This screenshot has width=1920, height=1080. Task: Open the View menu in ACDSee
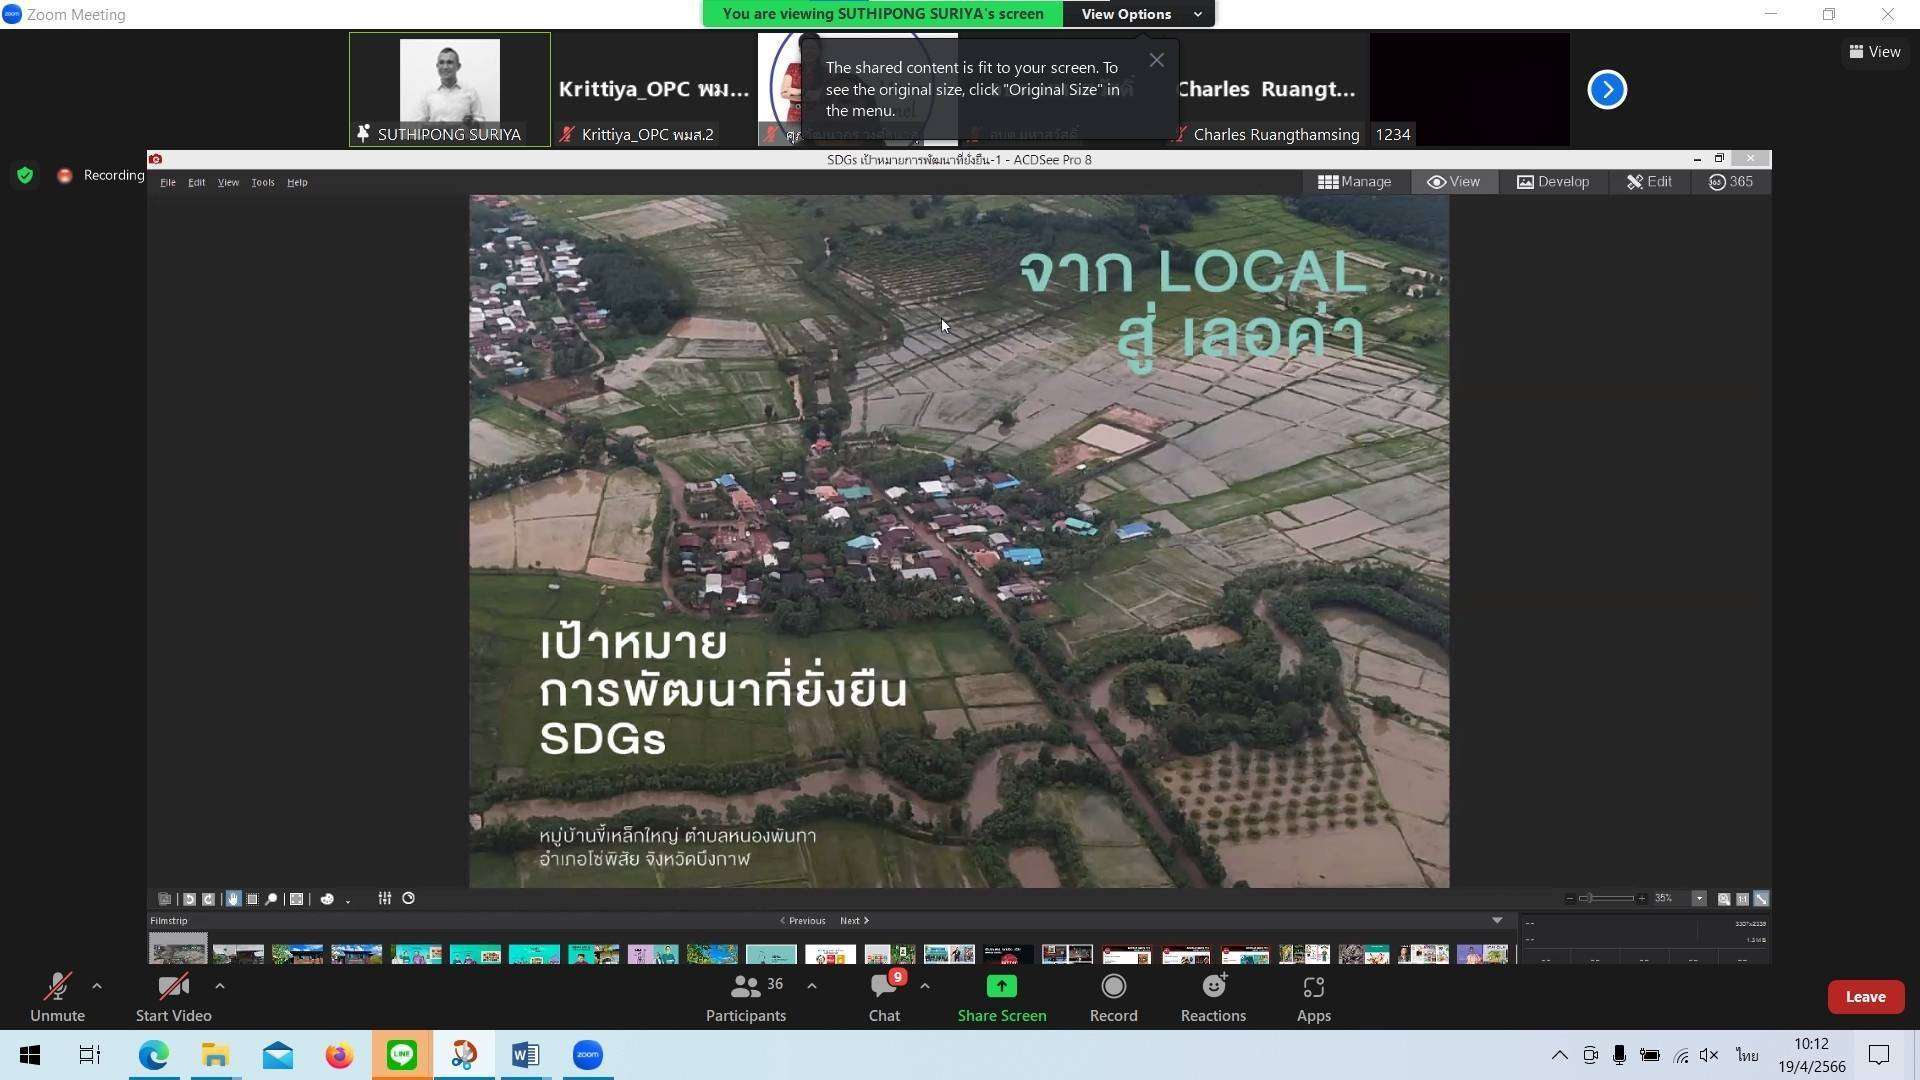point(228,182)
